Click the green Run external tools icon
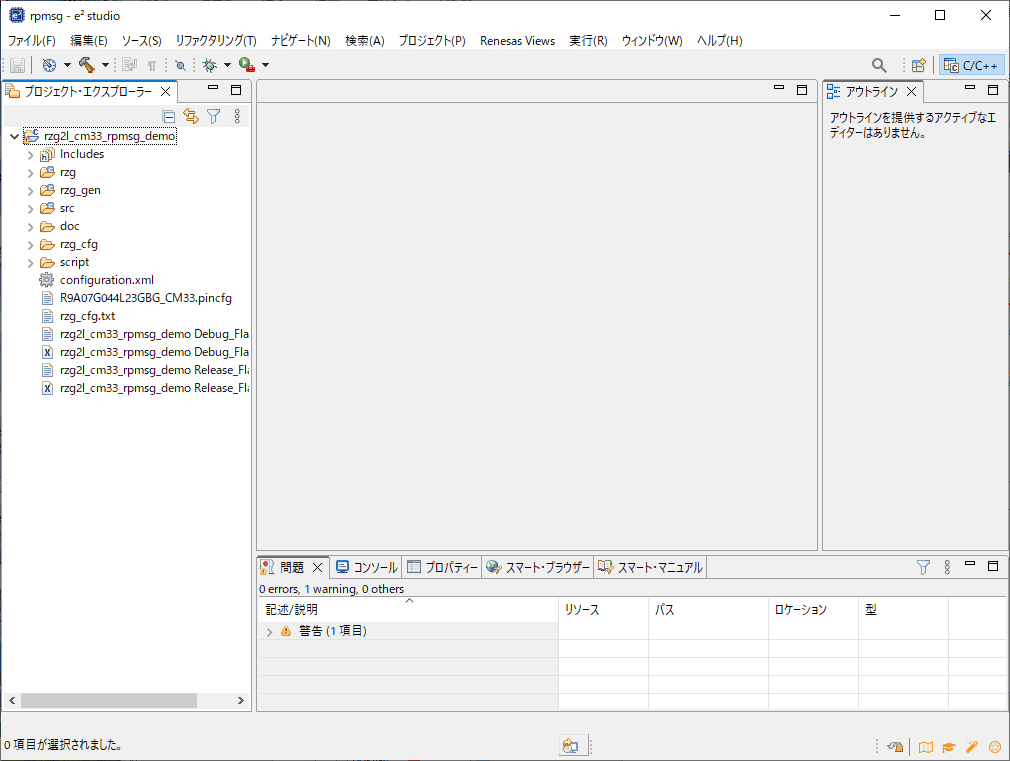 point(247,64)
